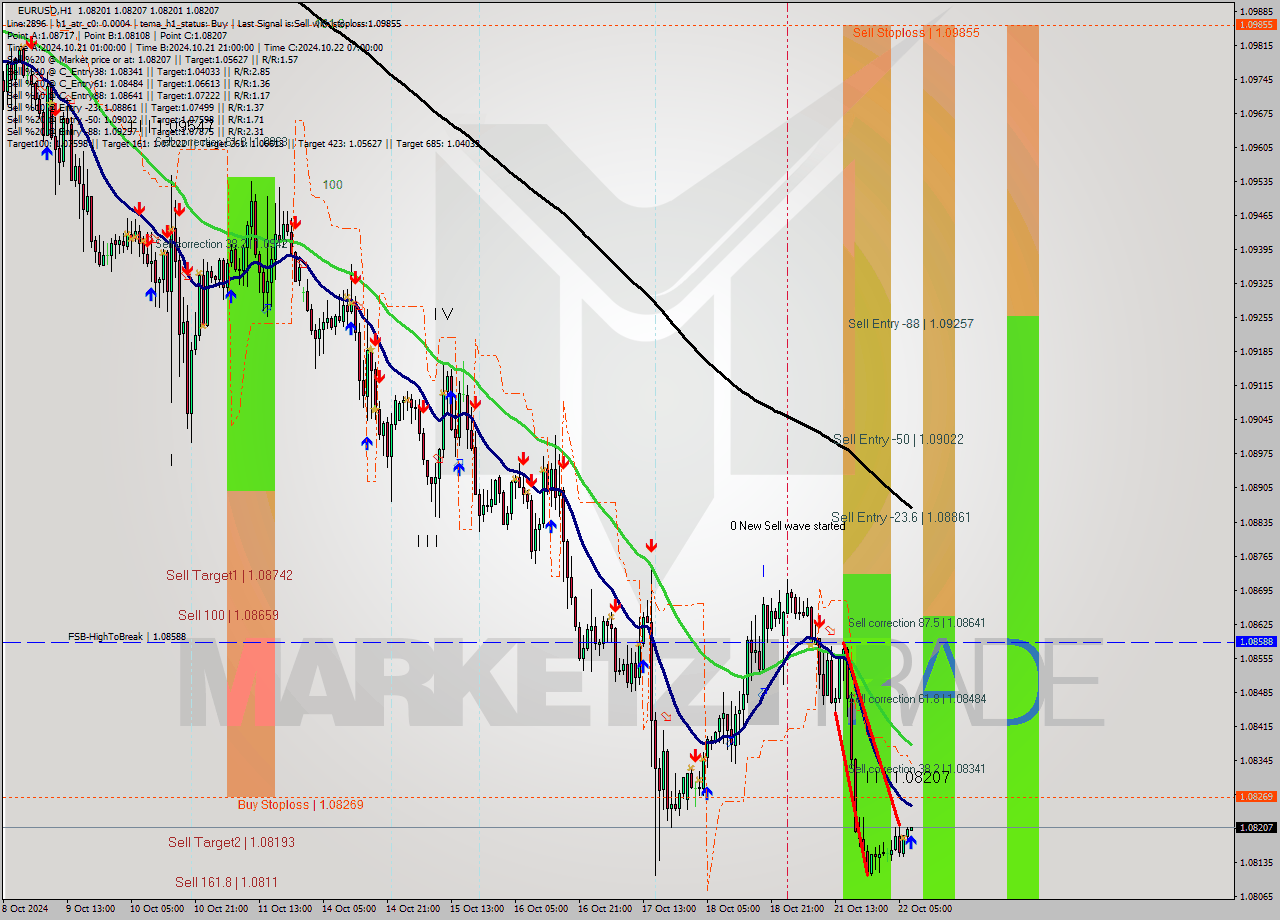Click the red sell arrow above the 17 Oct 13:00 spike

point(651,546)
